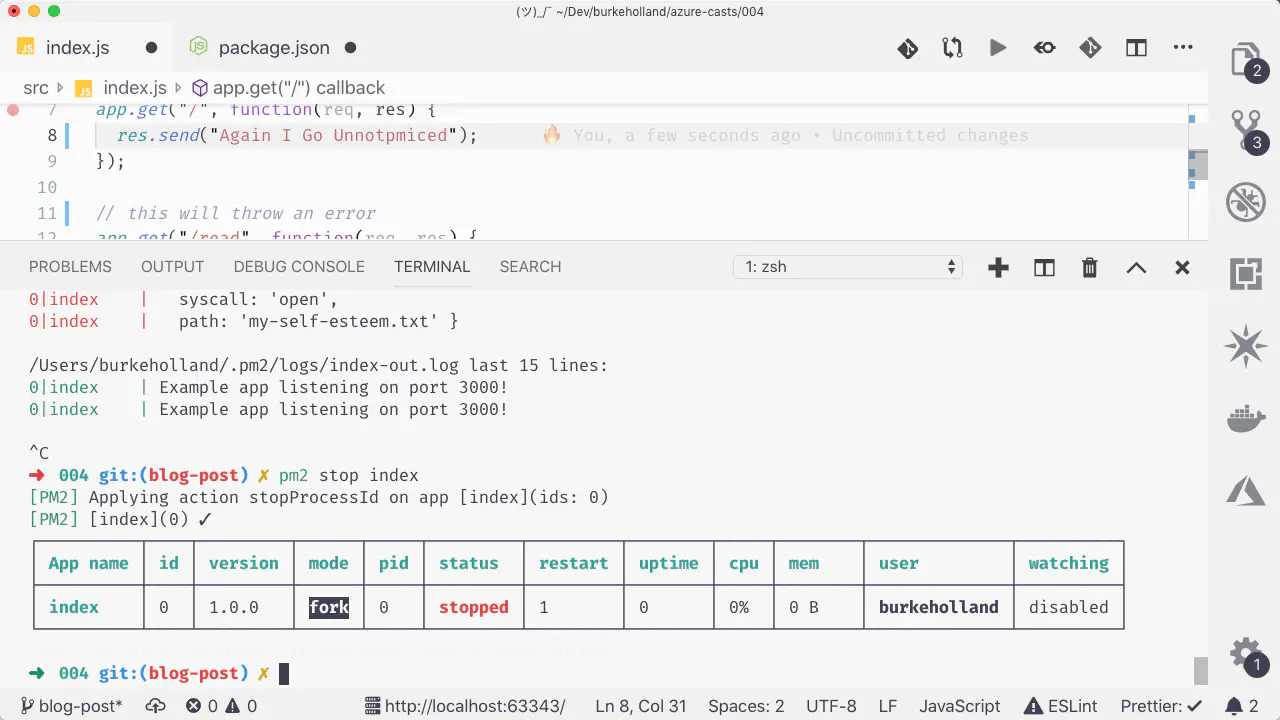The height and width of the screenshot is (720, 1280).
Task: Split the terminal pane
Action: [1044, 267]
